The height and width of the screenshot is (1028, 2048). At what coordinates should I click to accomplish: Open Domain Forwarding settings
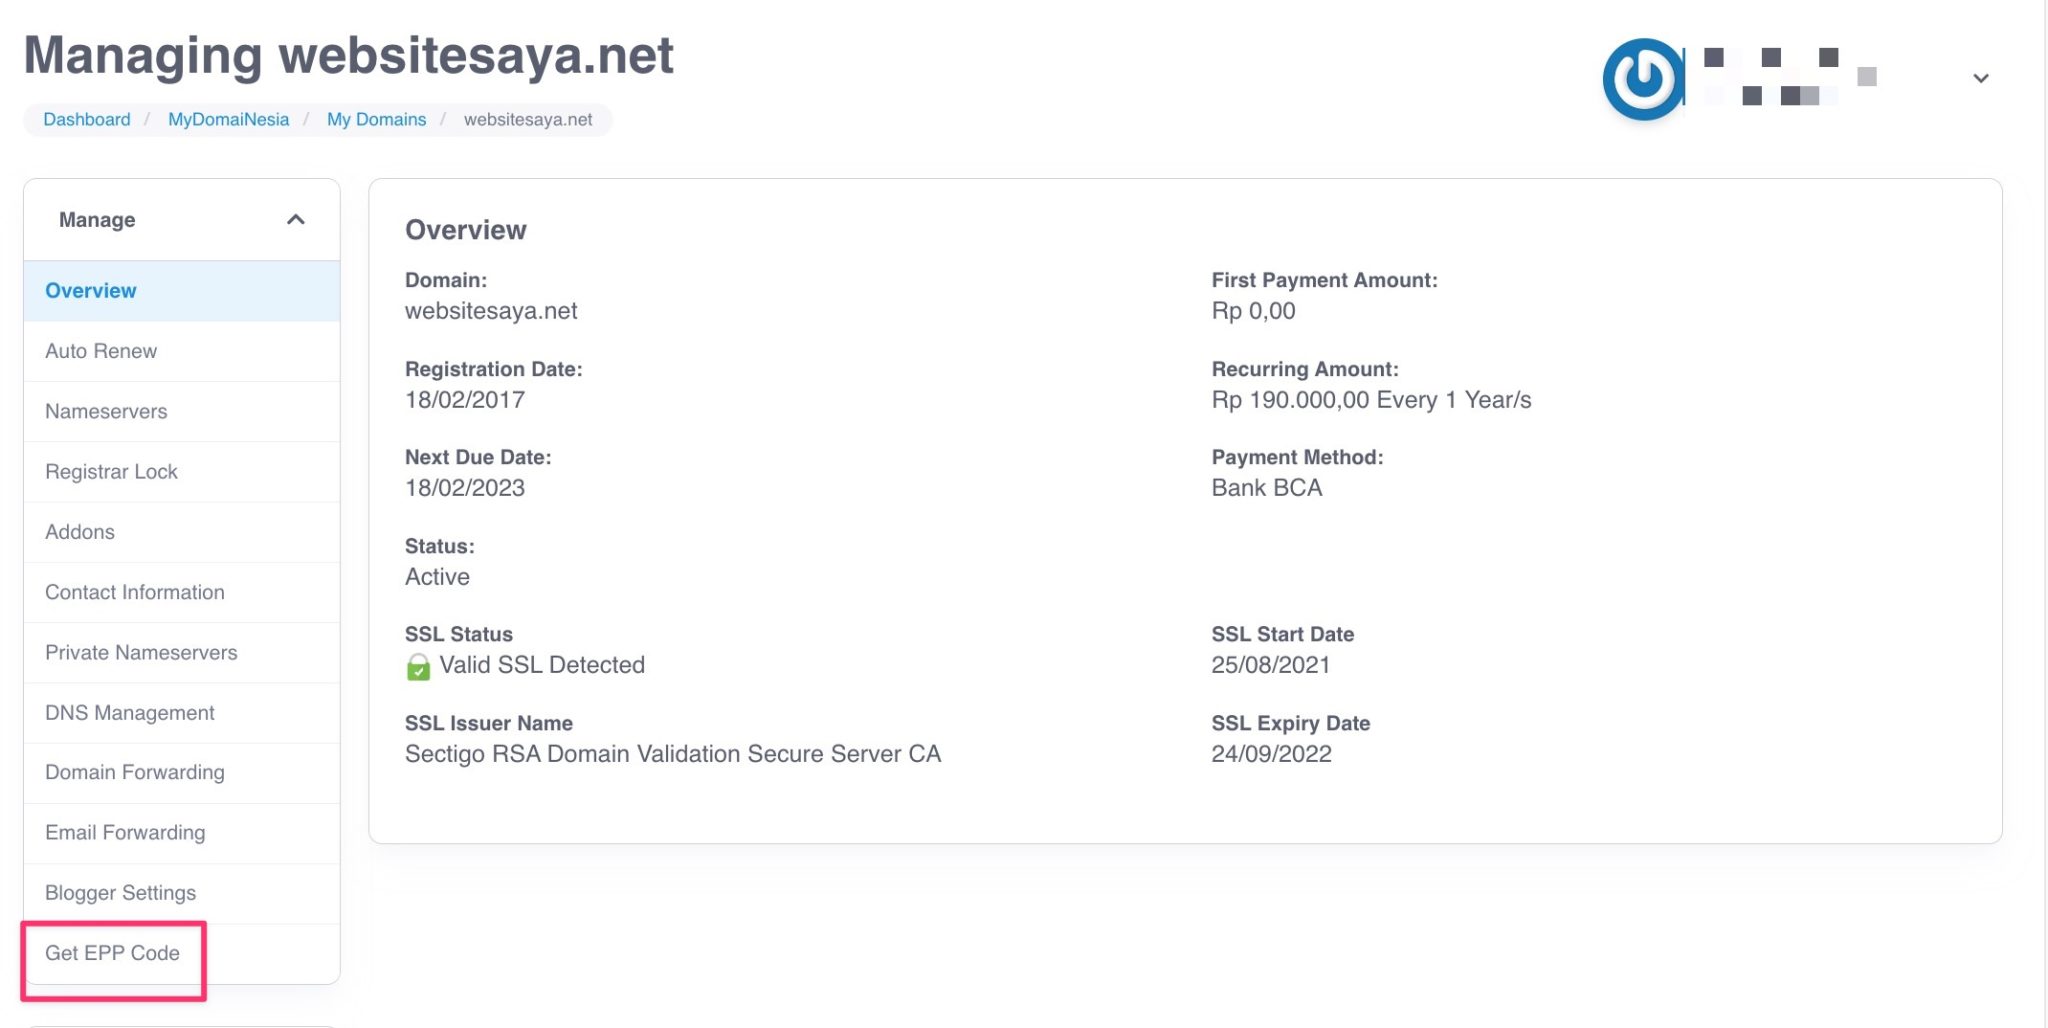[134, 772]
